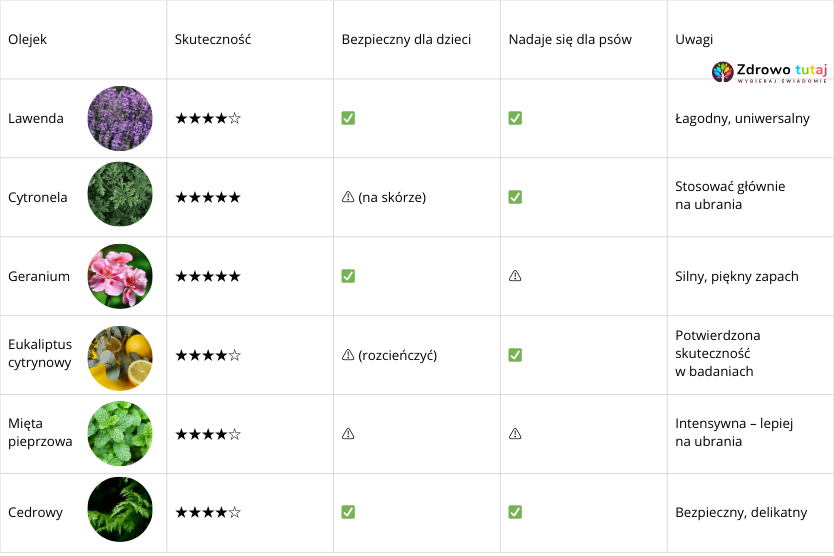Click the Skuteczność column header
The image size is (834, 556).
(213, 40)
